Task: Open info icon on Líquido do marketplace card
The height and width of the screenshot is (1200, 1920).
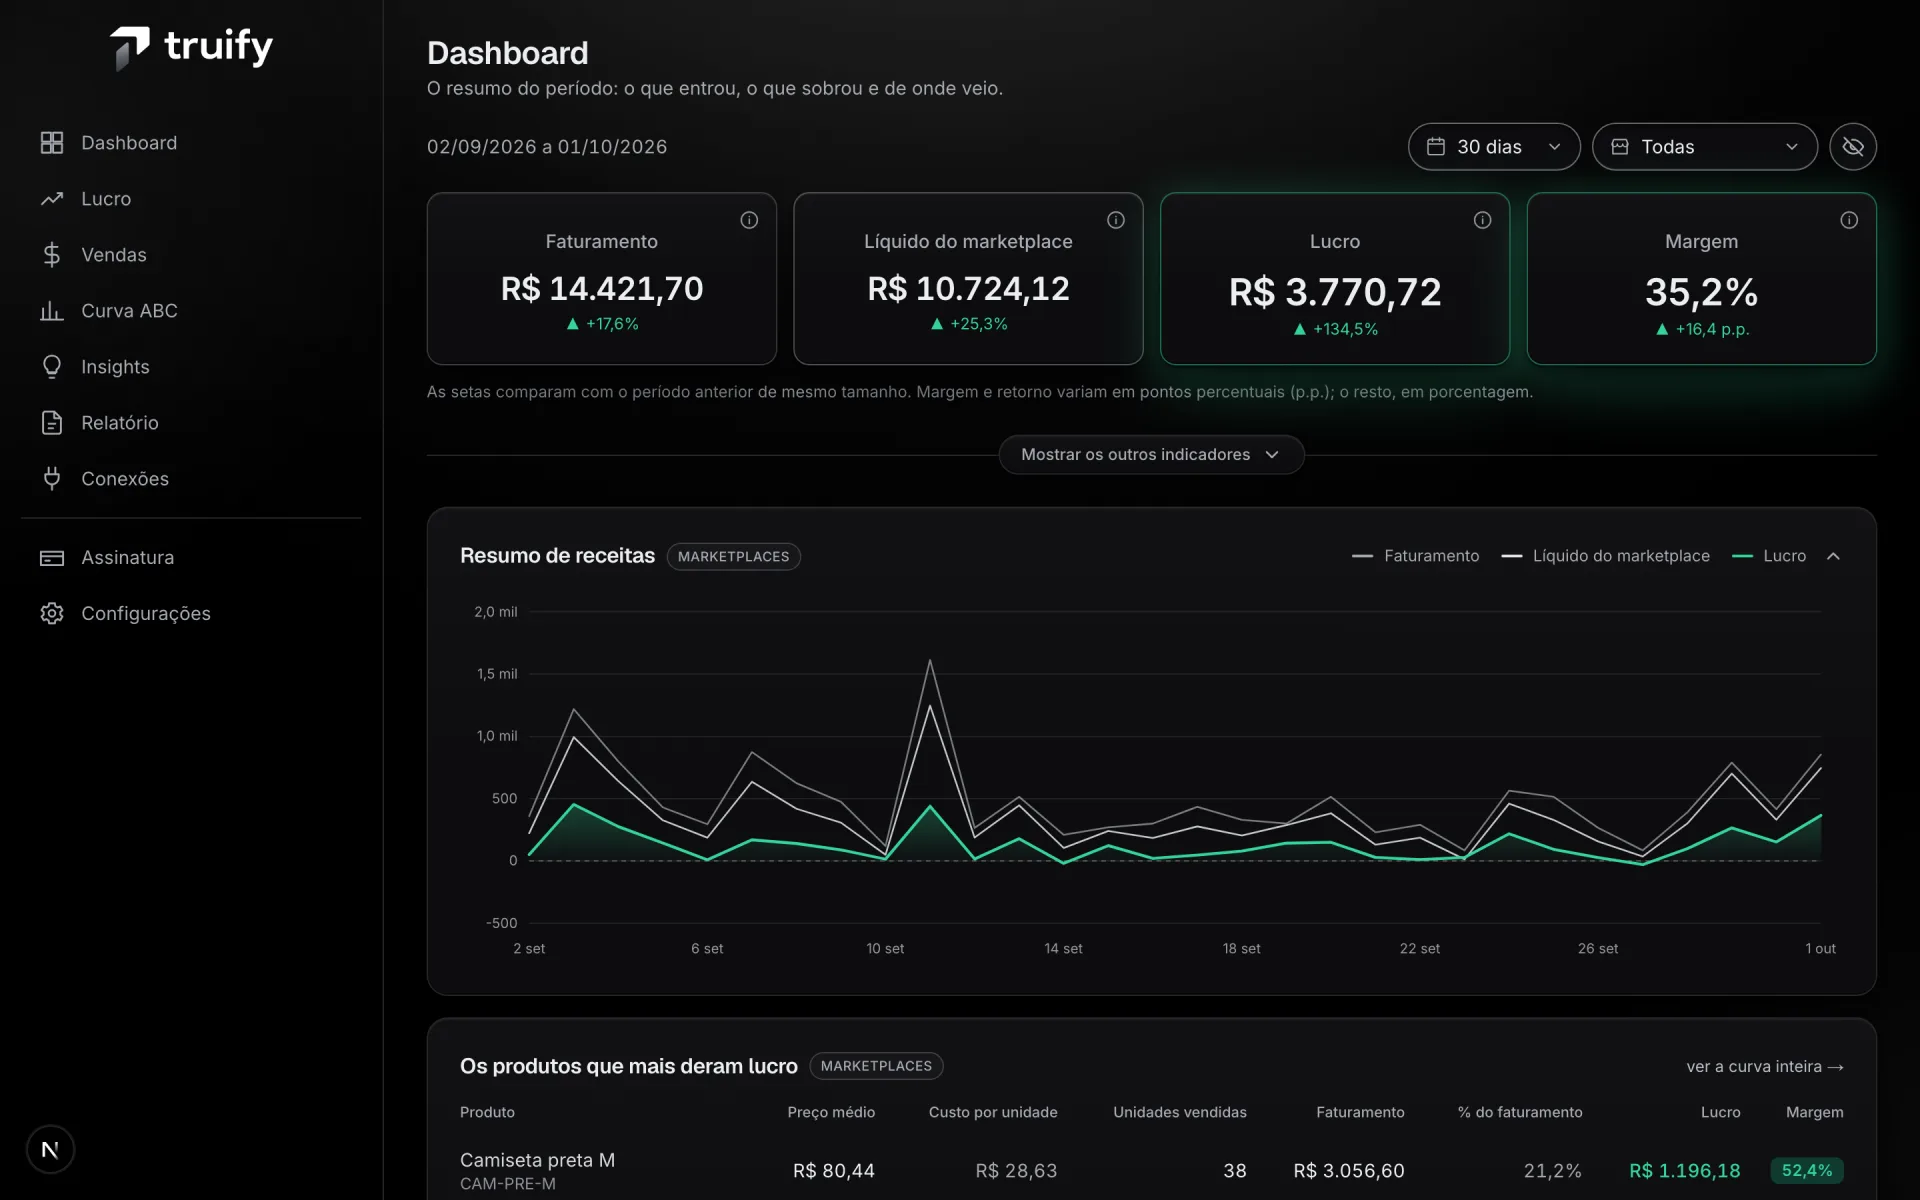Action: (1116, 220)
